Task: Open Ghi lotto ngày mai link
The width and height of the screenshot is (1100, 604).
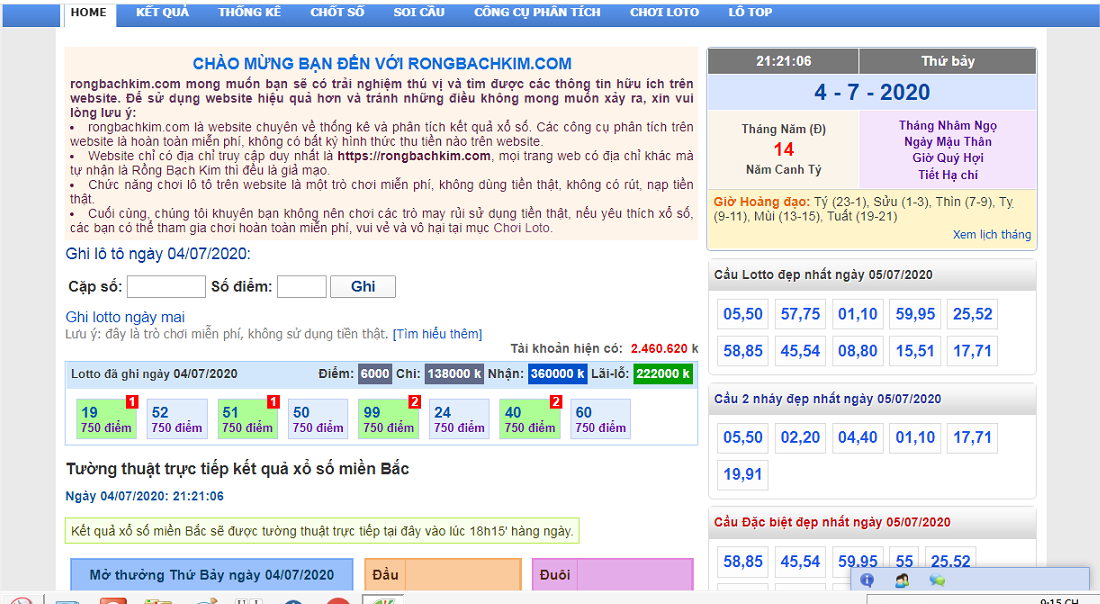Action: click(125, 317)
